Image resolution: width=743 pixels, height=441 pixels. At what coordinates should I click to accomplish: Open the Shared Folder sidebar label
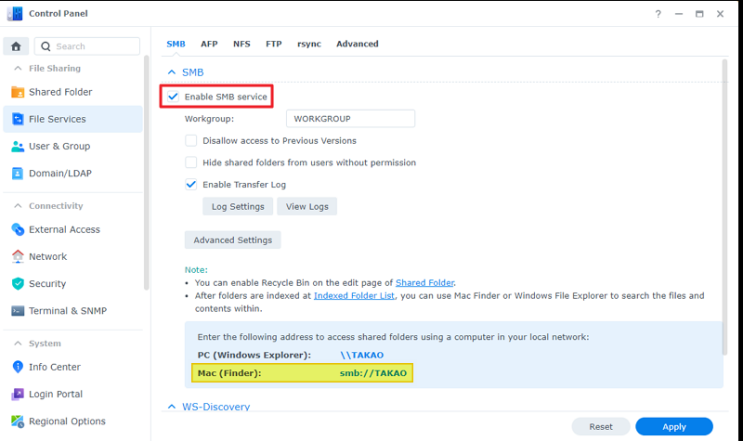(x=61, y=92)
